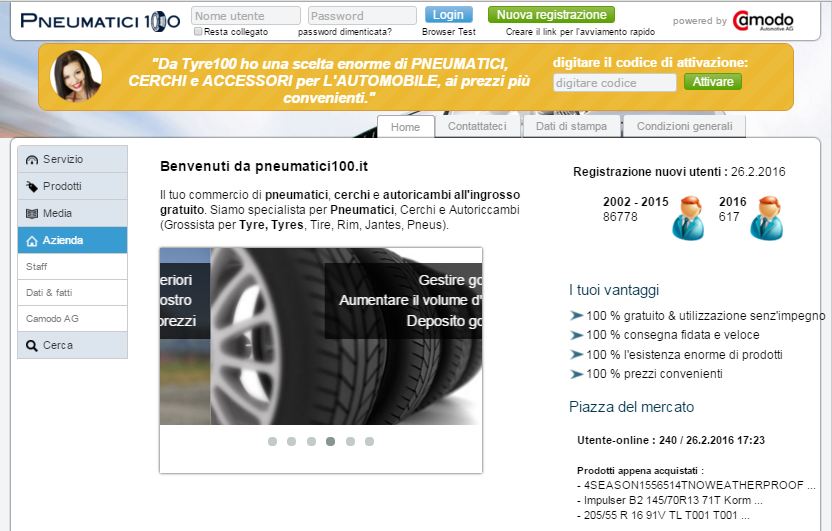Open the Contattateci tab

click(x=477, y=126)
